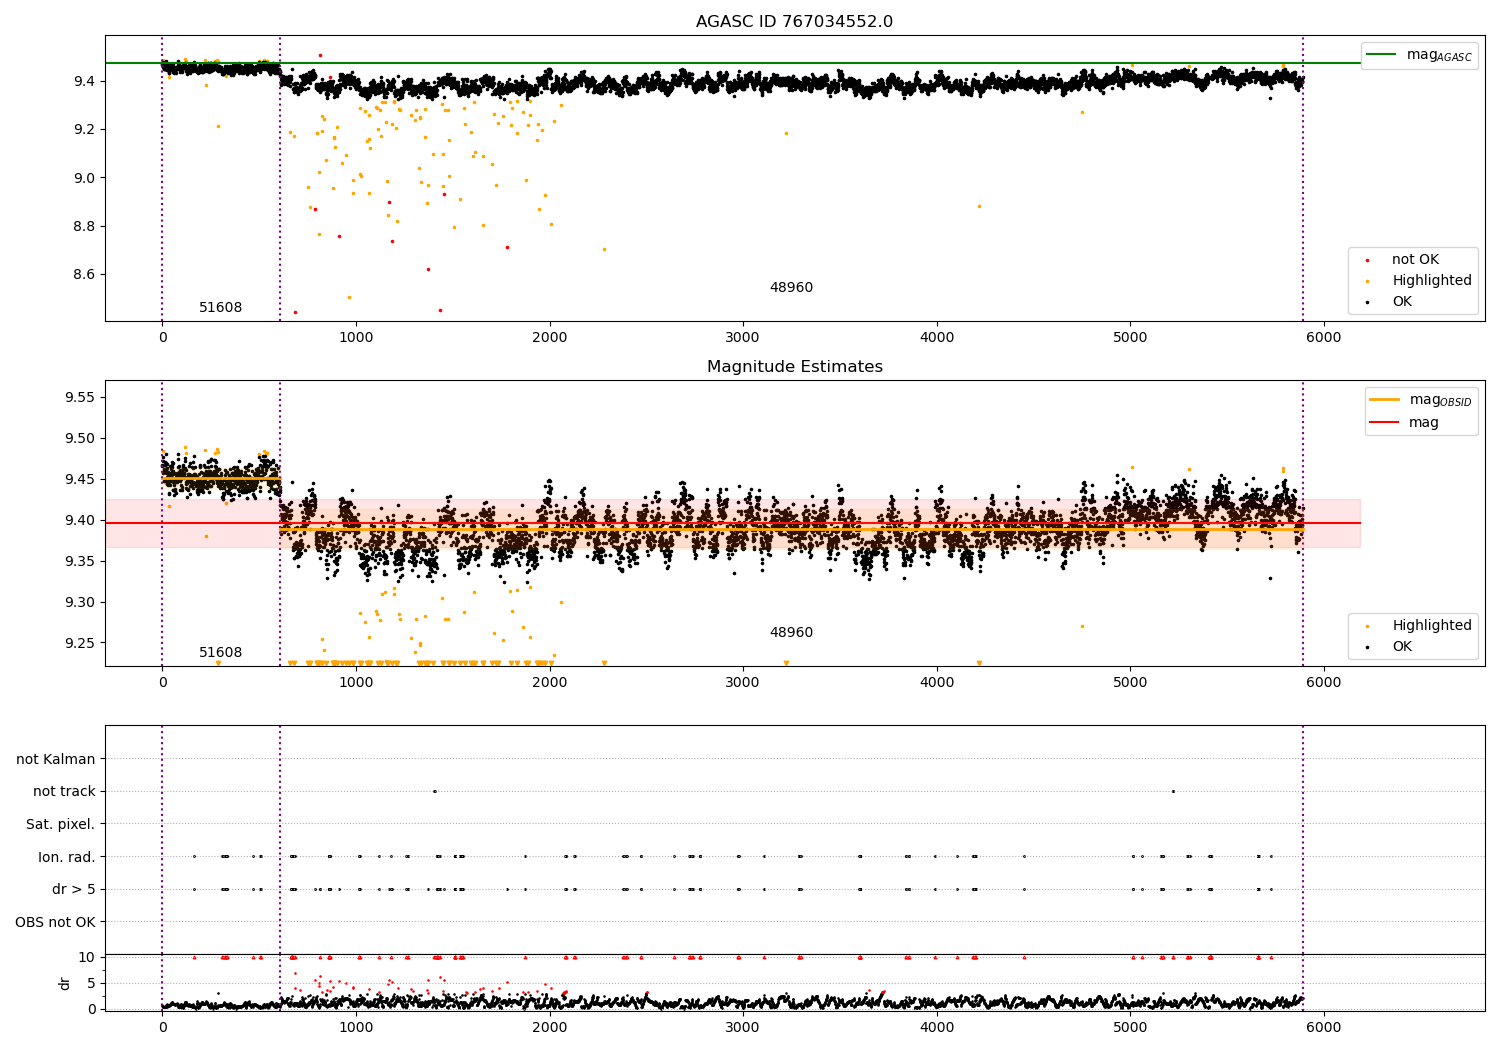1500x1050 pixels.
Task: Click the 10 tick on the dr axis
Action: [87, 957]
